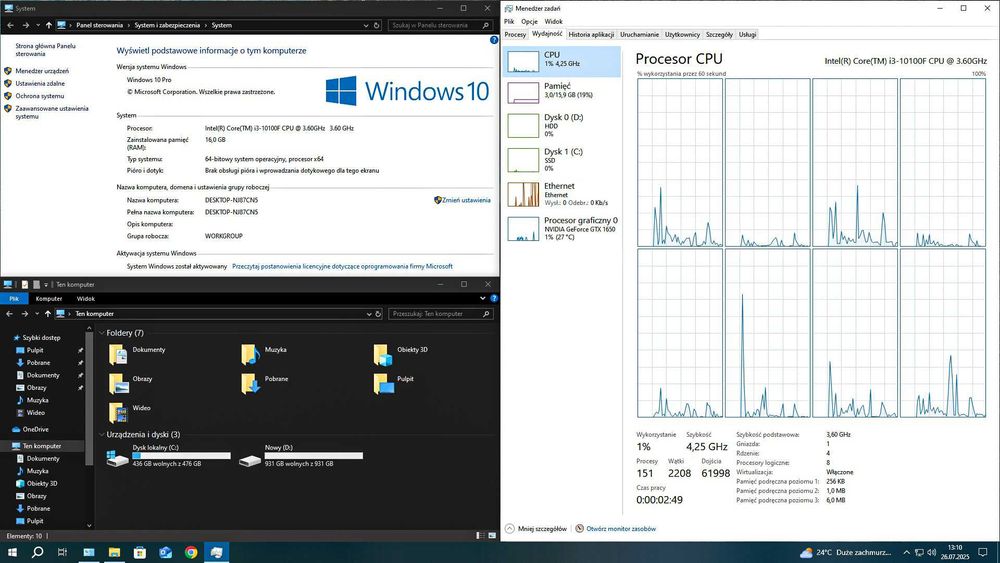The height and width of the screenshot is (563, 1000).
Task: Open the Plik tab in Ten komputer
Action: [14, 298]
